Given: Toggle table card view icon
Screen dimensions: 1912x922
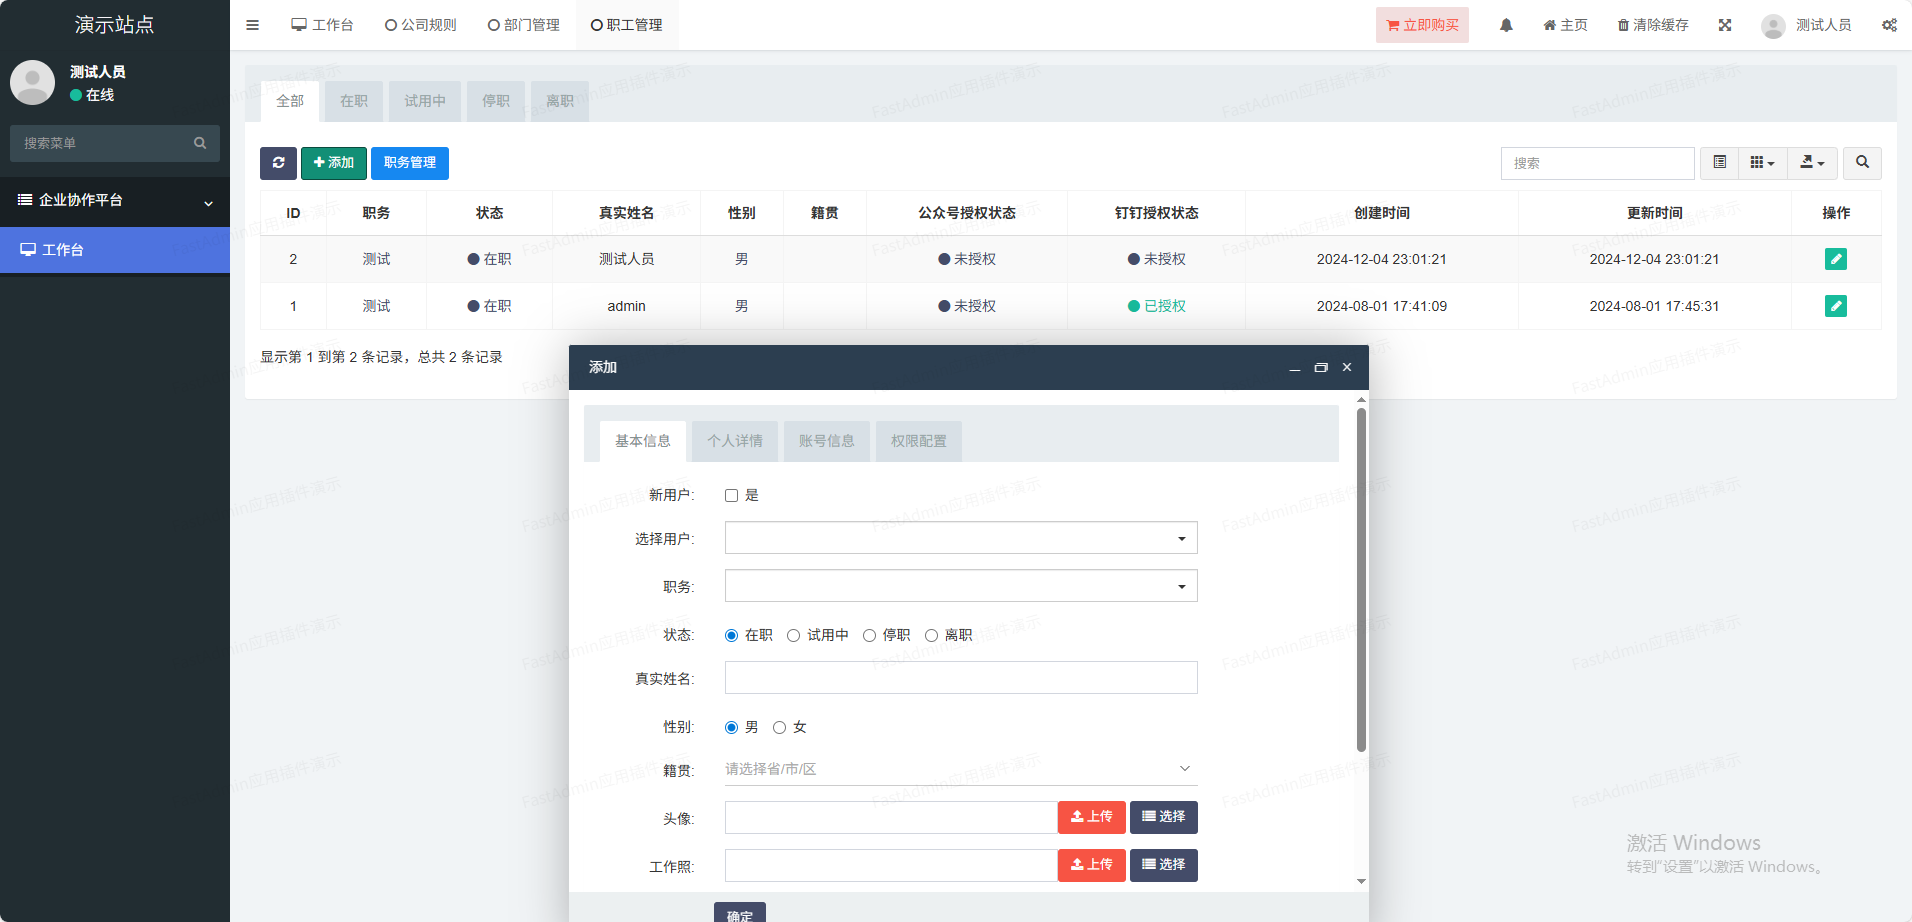Looking at the screenshot, I should point(1720,163).
